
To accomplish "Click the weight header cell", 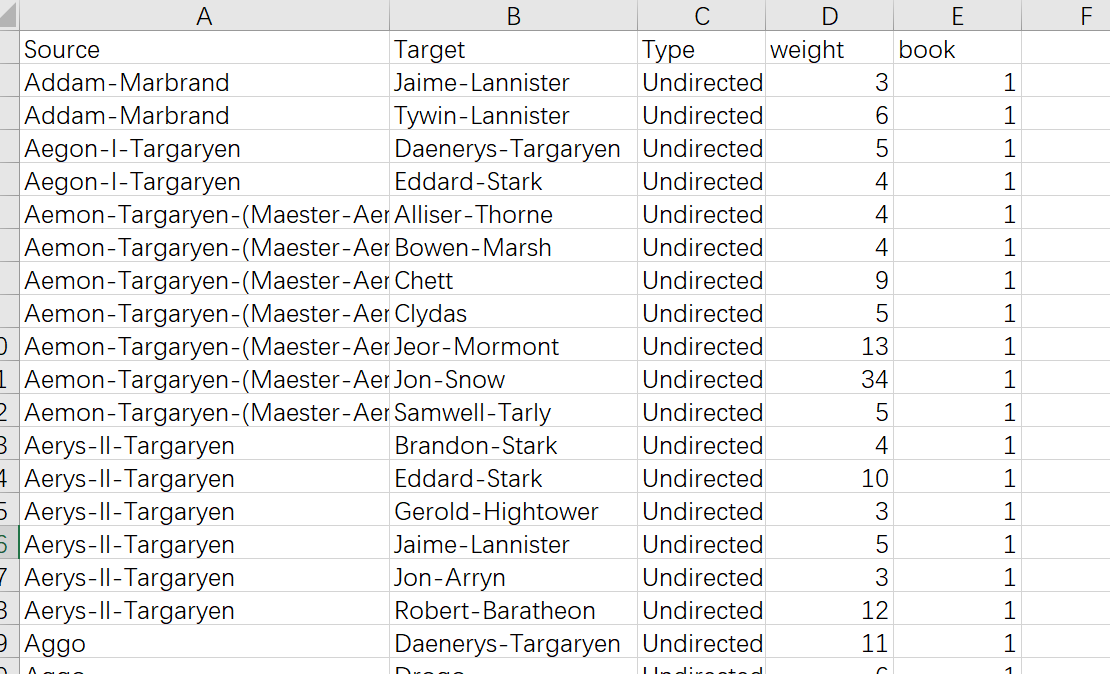I will click(830, 48).
